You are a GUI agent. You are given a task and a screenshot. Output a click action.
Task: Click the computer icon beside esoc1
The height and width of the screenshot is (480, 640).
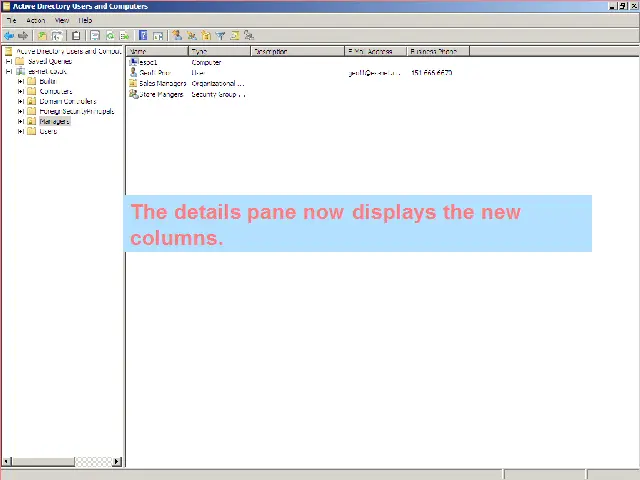(133, 62)
